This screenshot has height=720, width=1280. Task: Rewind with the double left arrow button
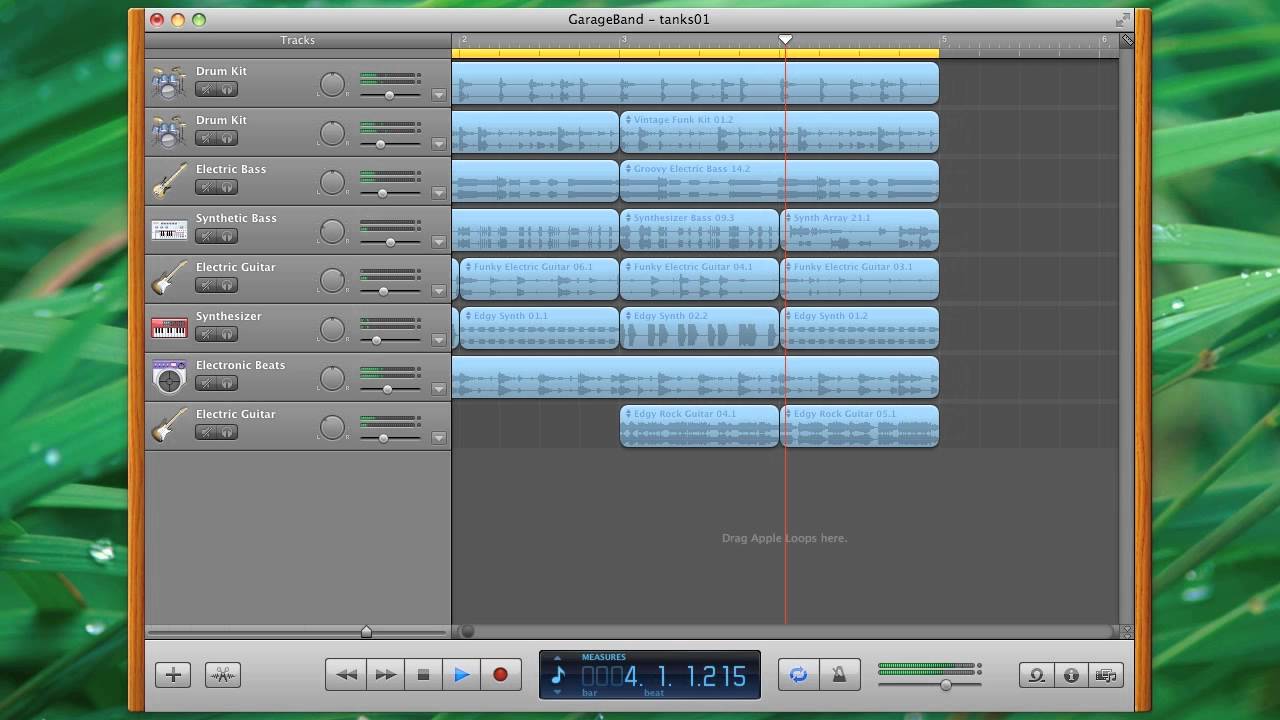tap(346, 675)
